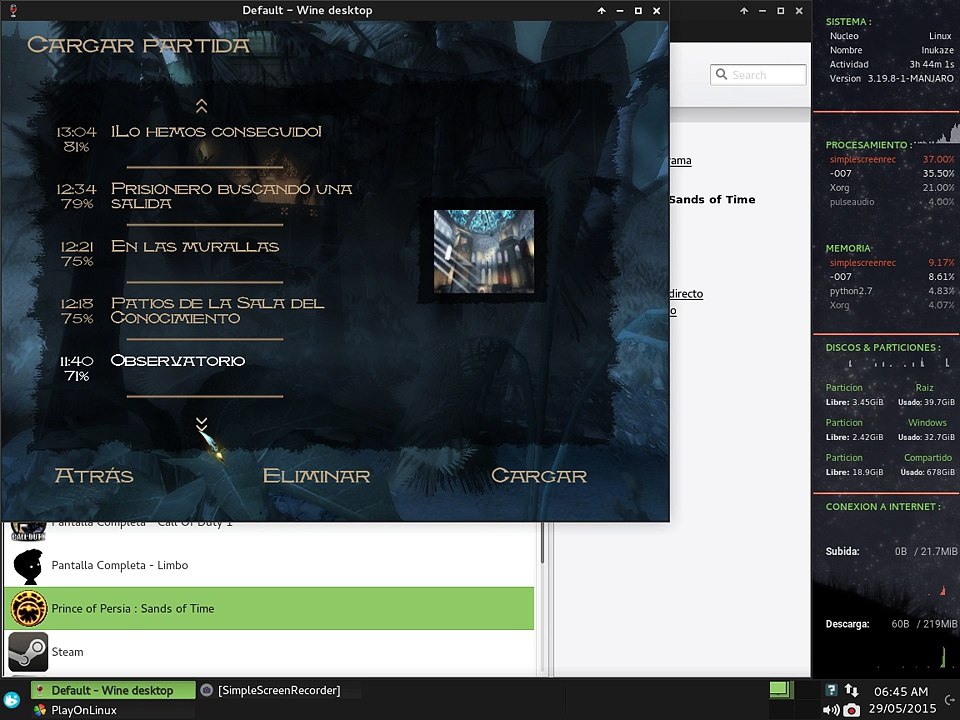Image resolution: width=960 pixels, height=720 pixels.
Task: Click the Wine glass icon in window title bar
Action: pos(13,10)
